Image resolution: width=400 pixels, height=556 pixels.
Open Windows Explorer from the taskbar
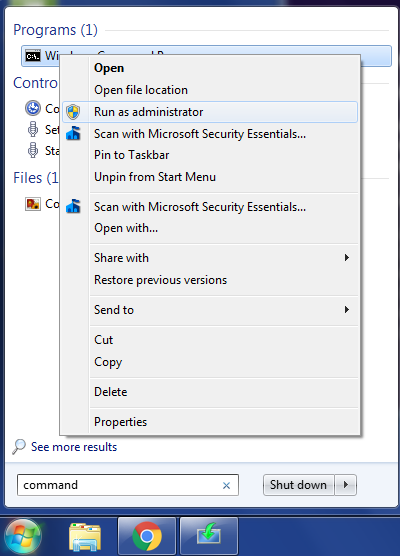pyautogui.click(x=85, y=537)
